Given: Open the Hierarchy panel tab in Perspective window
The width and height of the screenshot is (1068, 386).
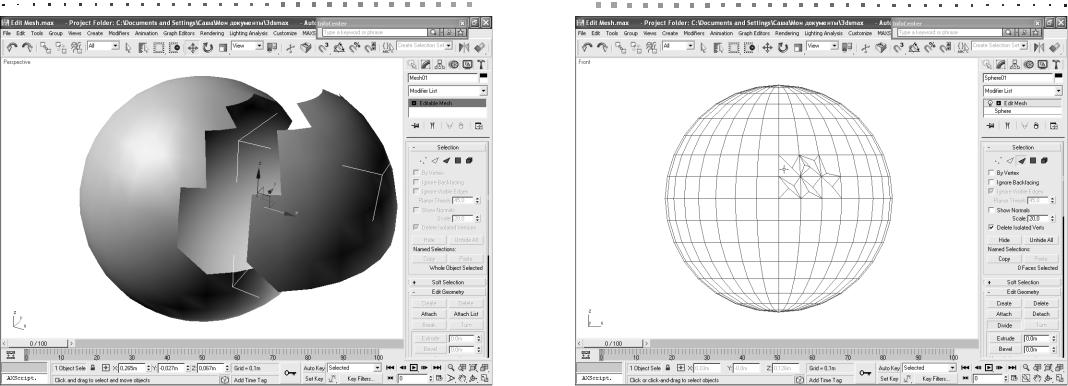Looking at the screenshot, I should point(439,65).
